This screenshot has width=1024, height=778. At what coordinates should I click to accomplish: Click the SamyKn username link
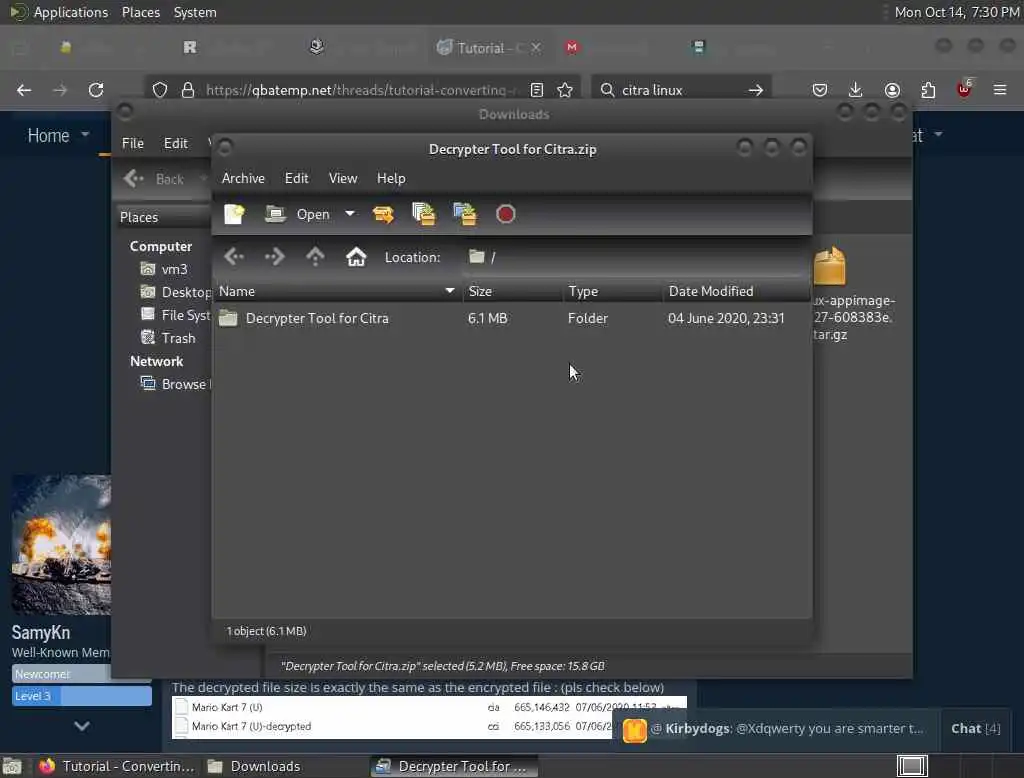tap(40, 632)
